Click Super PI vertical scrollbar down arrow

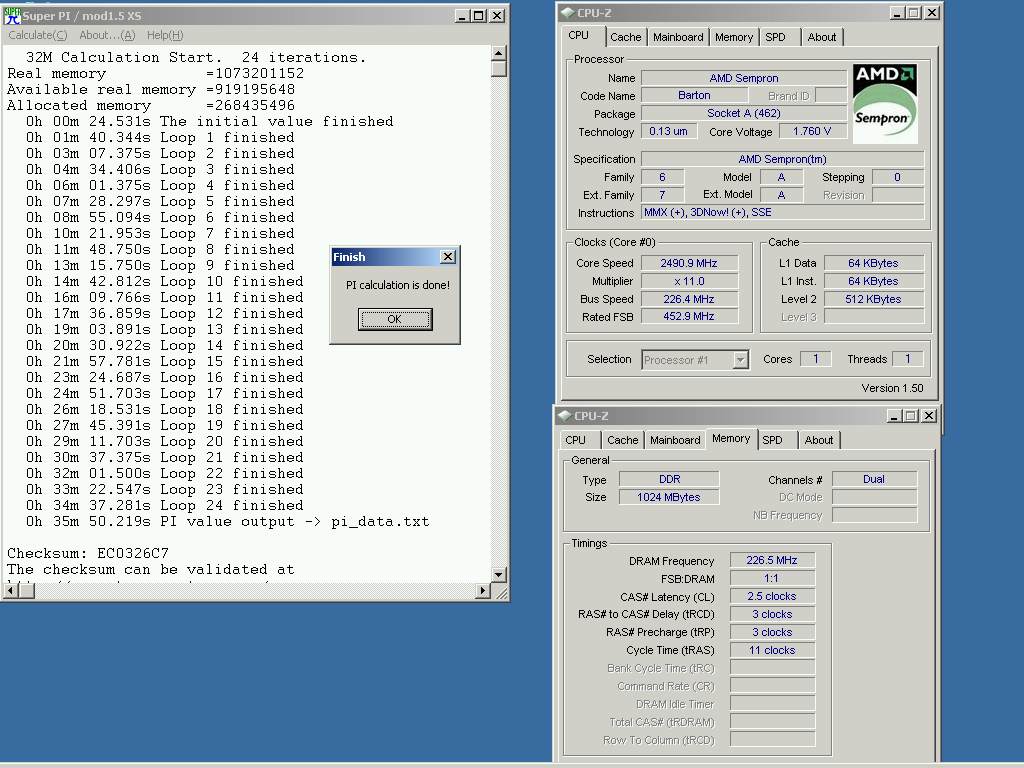(499, 575)
